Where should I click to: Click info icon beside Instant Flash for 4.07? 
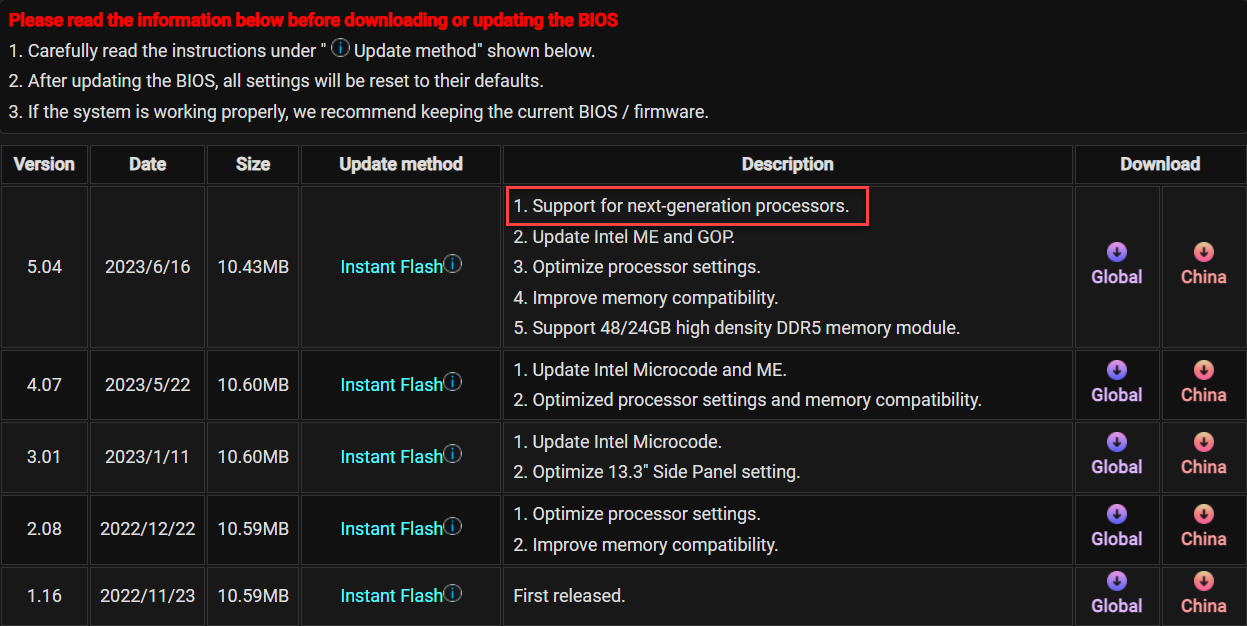tap(453, 383)
